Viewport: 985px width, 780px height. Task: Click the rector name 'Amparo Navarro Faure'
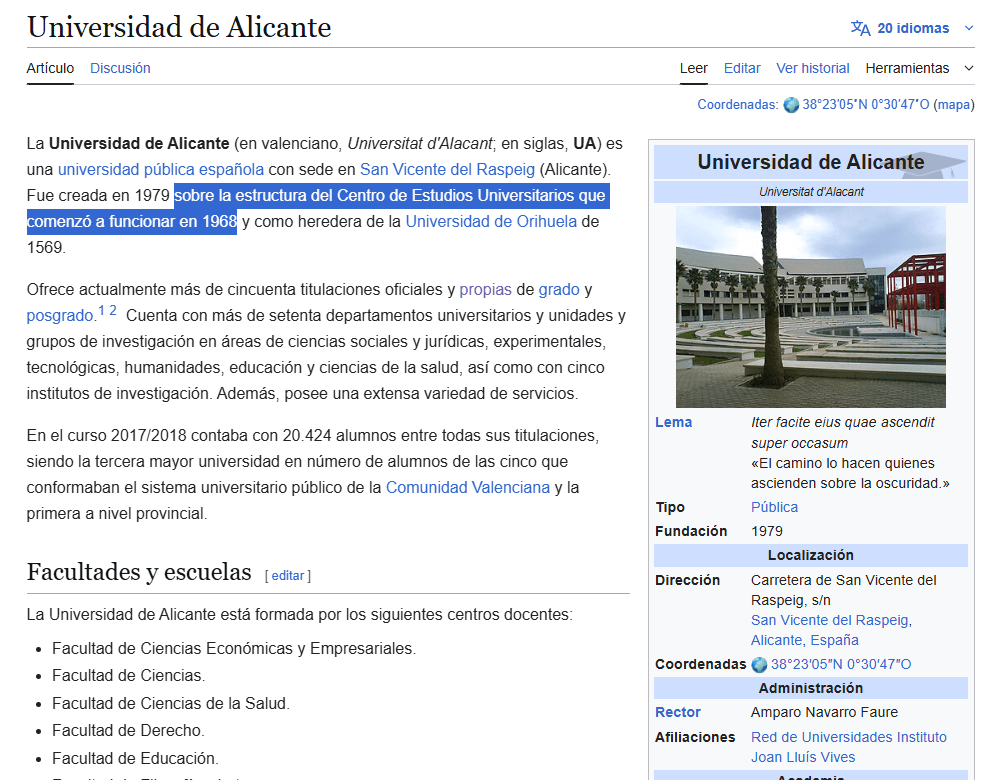(824, 712)
